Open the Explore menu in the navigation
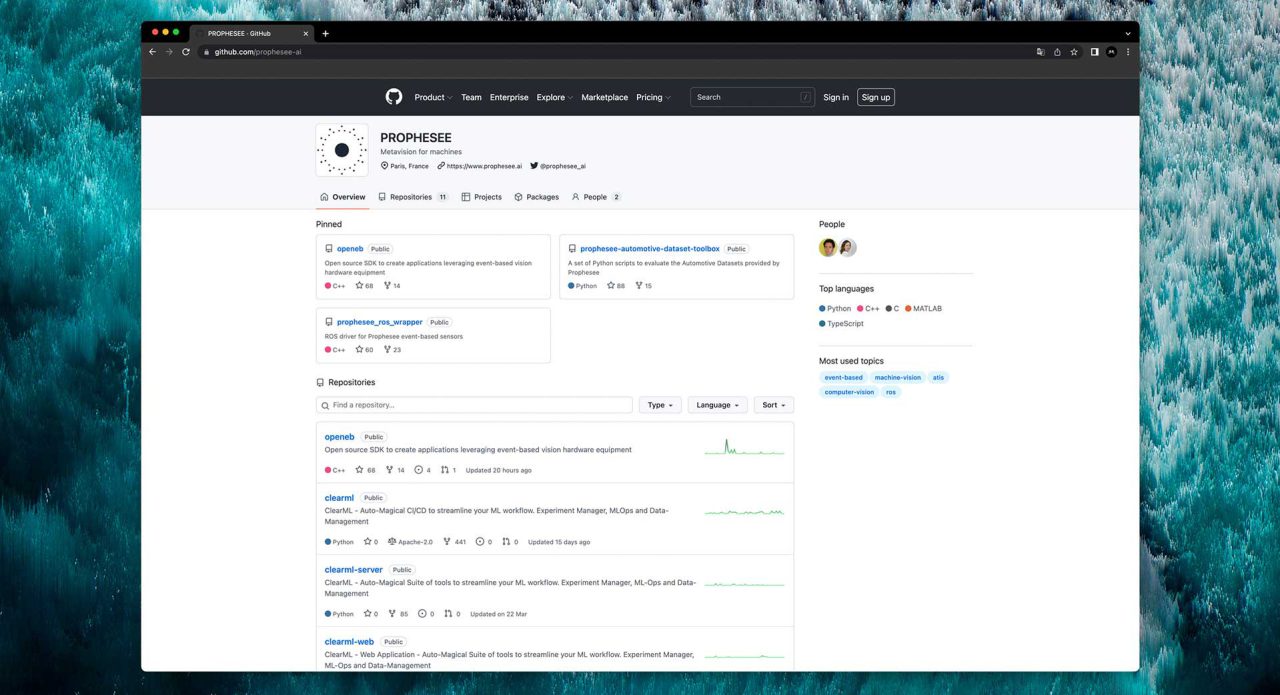 click(553, 97)
